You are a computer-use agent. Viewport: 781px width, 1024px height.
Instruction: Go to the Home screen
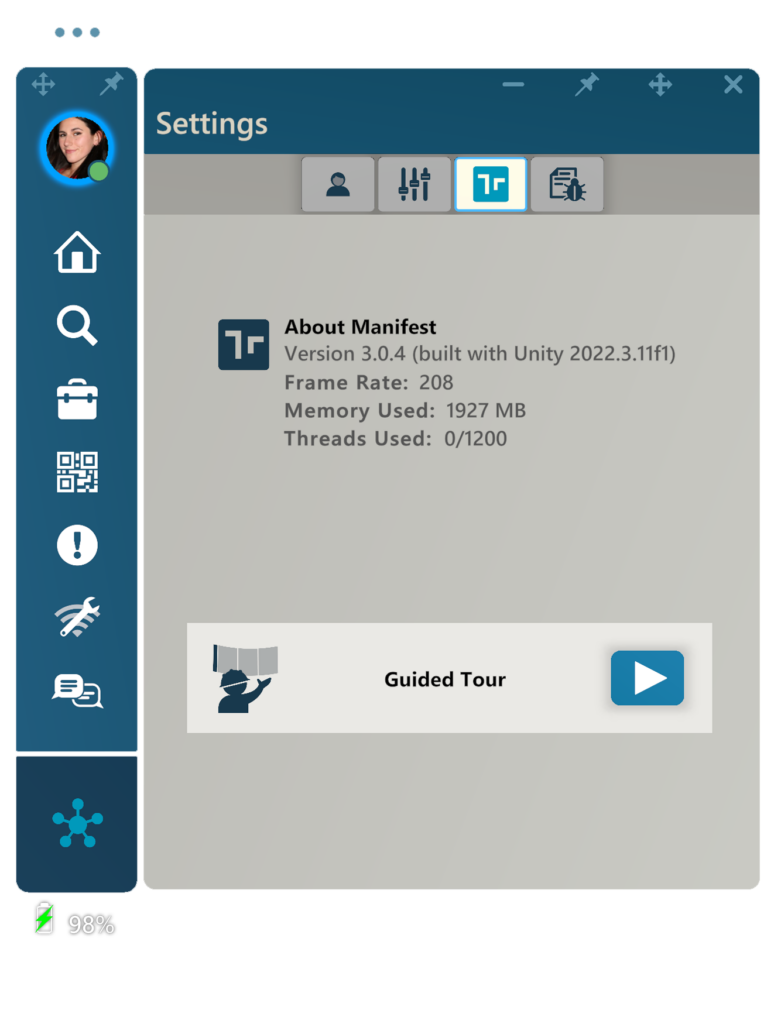click(x=77, y=252)
